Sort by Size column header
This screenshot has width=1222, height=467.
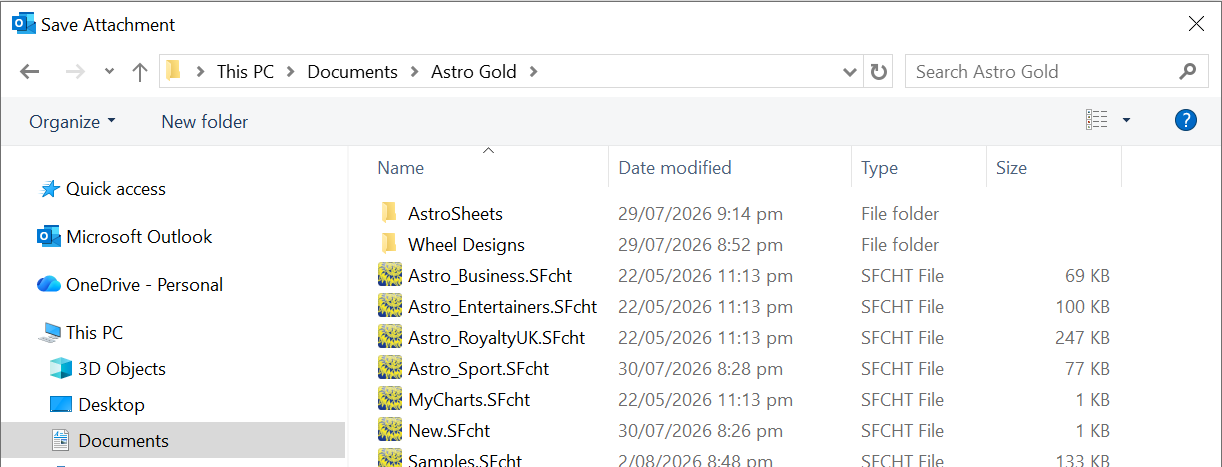[x=1011, y=168]
